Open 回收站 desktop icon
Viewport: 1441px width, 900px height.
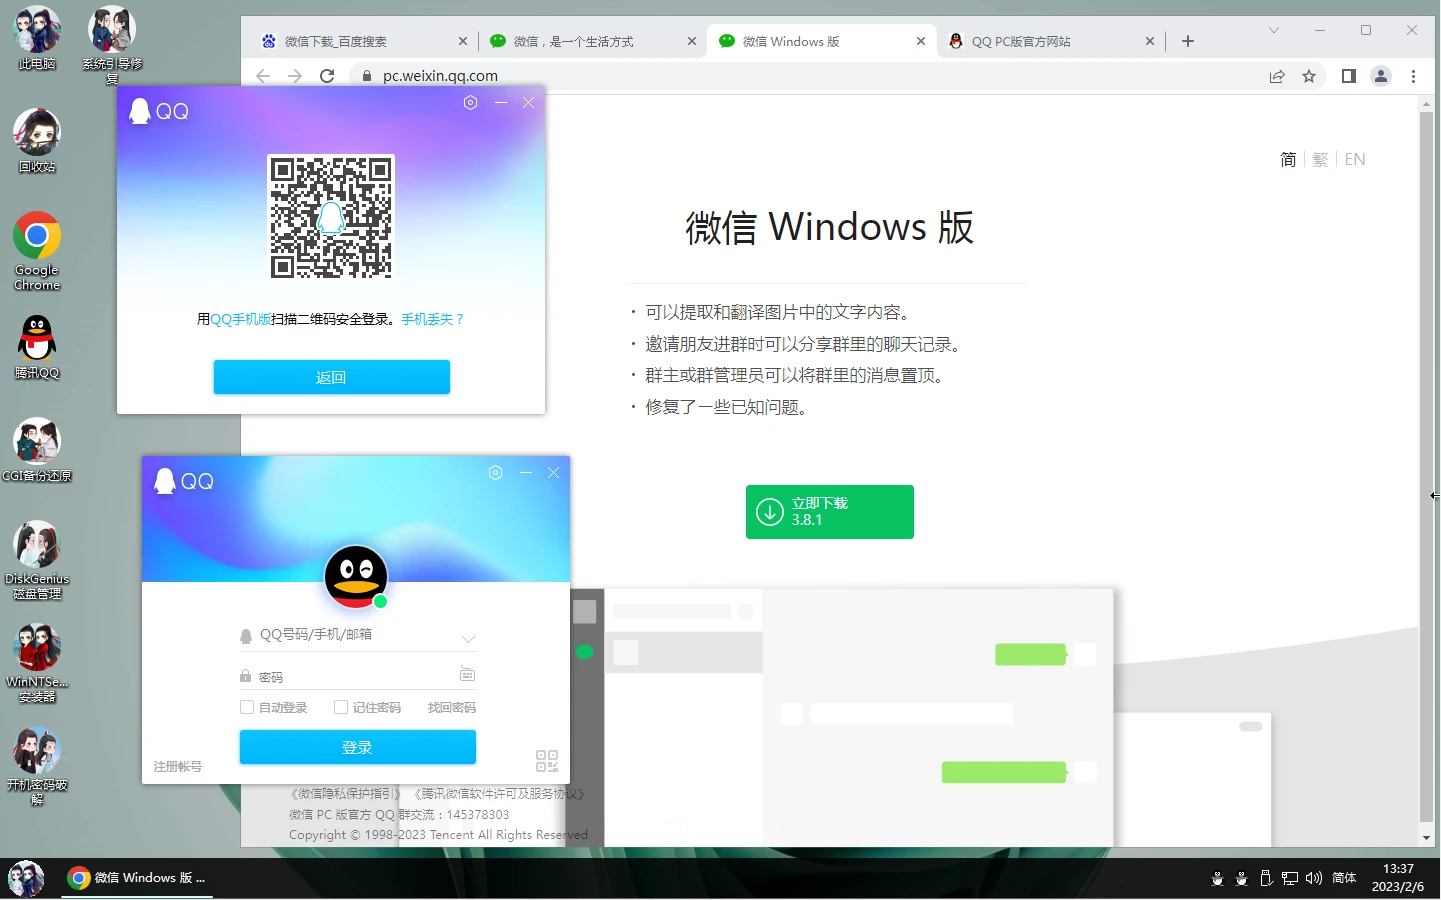pyautogui.click(x=37, y=141)
